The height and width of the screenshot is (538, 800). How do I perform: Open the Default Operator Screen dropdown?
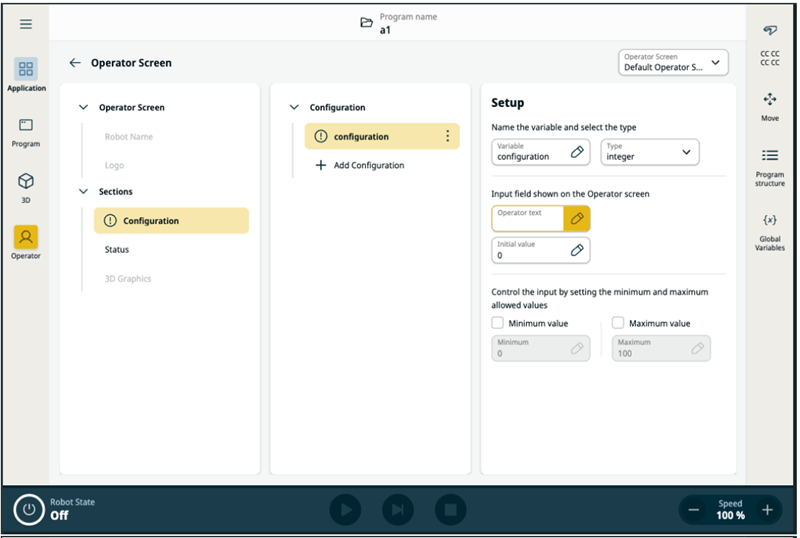coord(673,63)
